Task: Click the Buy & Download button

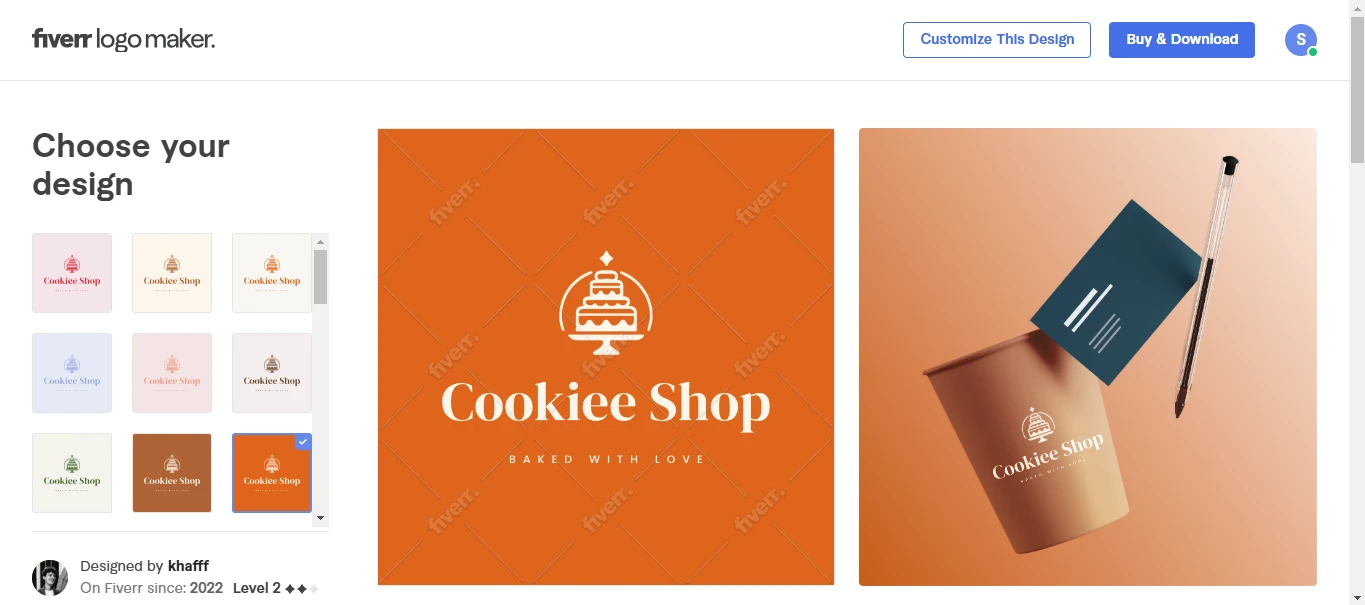Action: point(1182,39)
